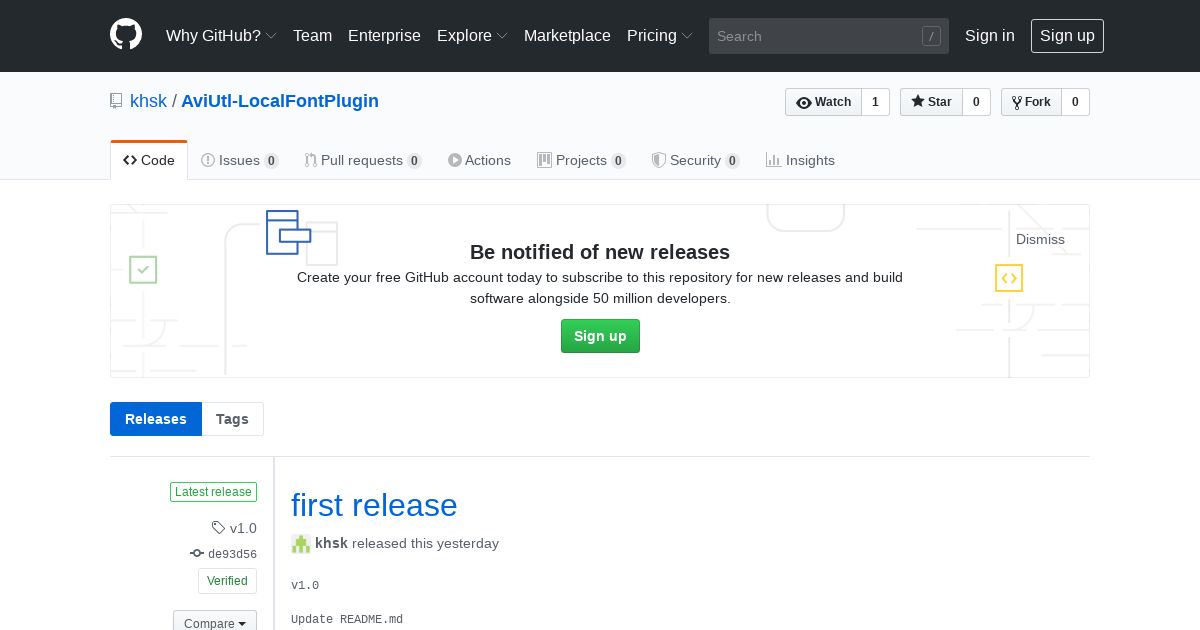The height and width of the screenshot is (630, 1200).
Task: Switch to the Tags view
Action: [x=232, y=419]
